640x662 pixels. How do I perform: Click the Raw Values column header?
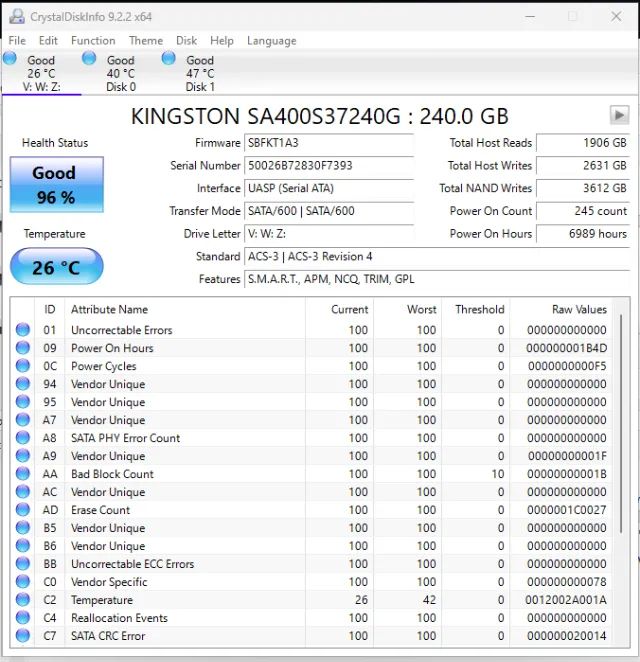(x=561, y=309)
